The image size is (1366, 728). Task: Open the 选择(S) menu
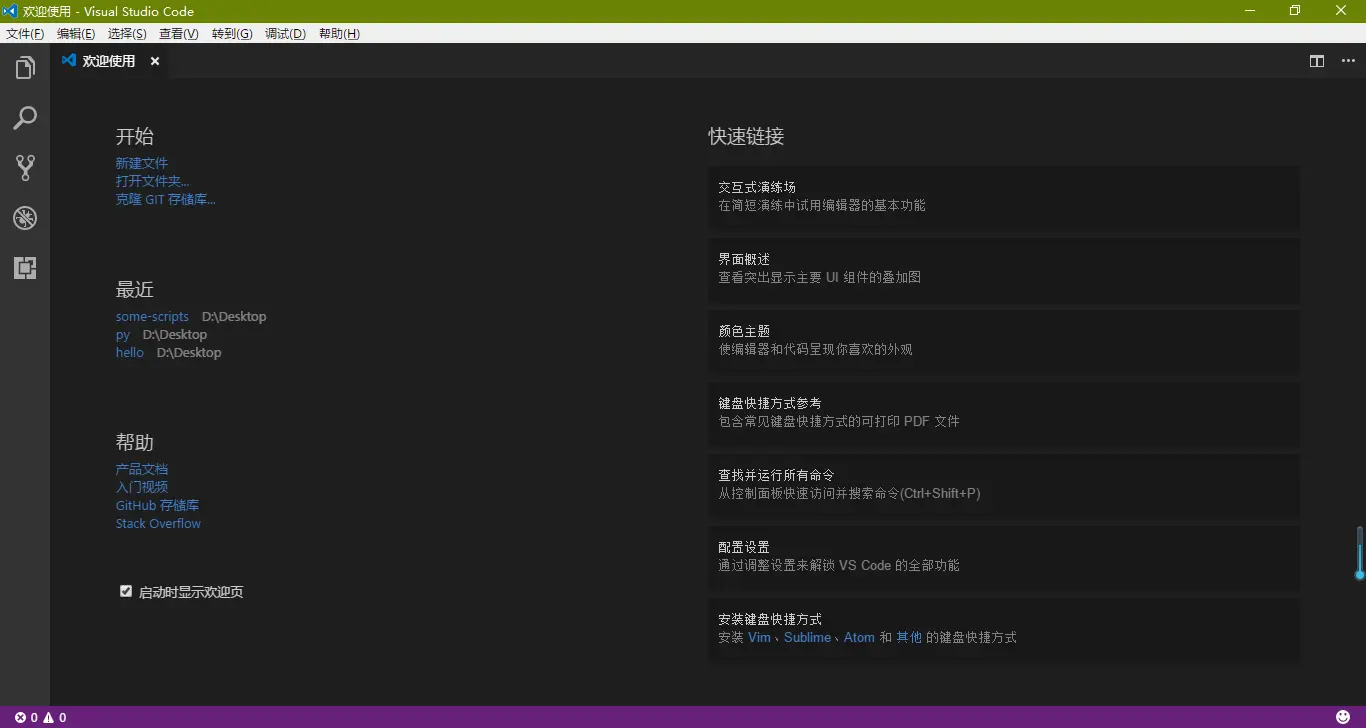click(127, 33)
